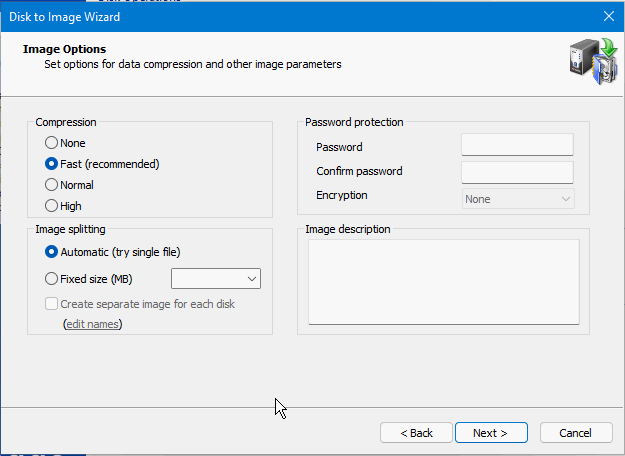Enable Automatic (try single file) splitting
This screenshot has width=625, height=456.
pos(52,252)
